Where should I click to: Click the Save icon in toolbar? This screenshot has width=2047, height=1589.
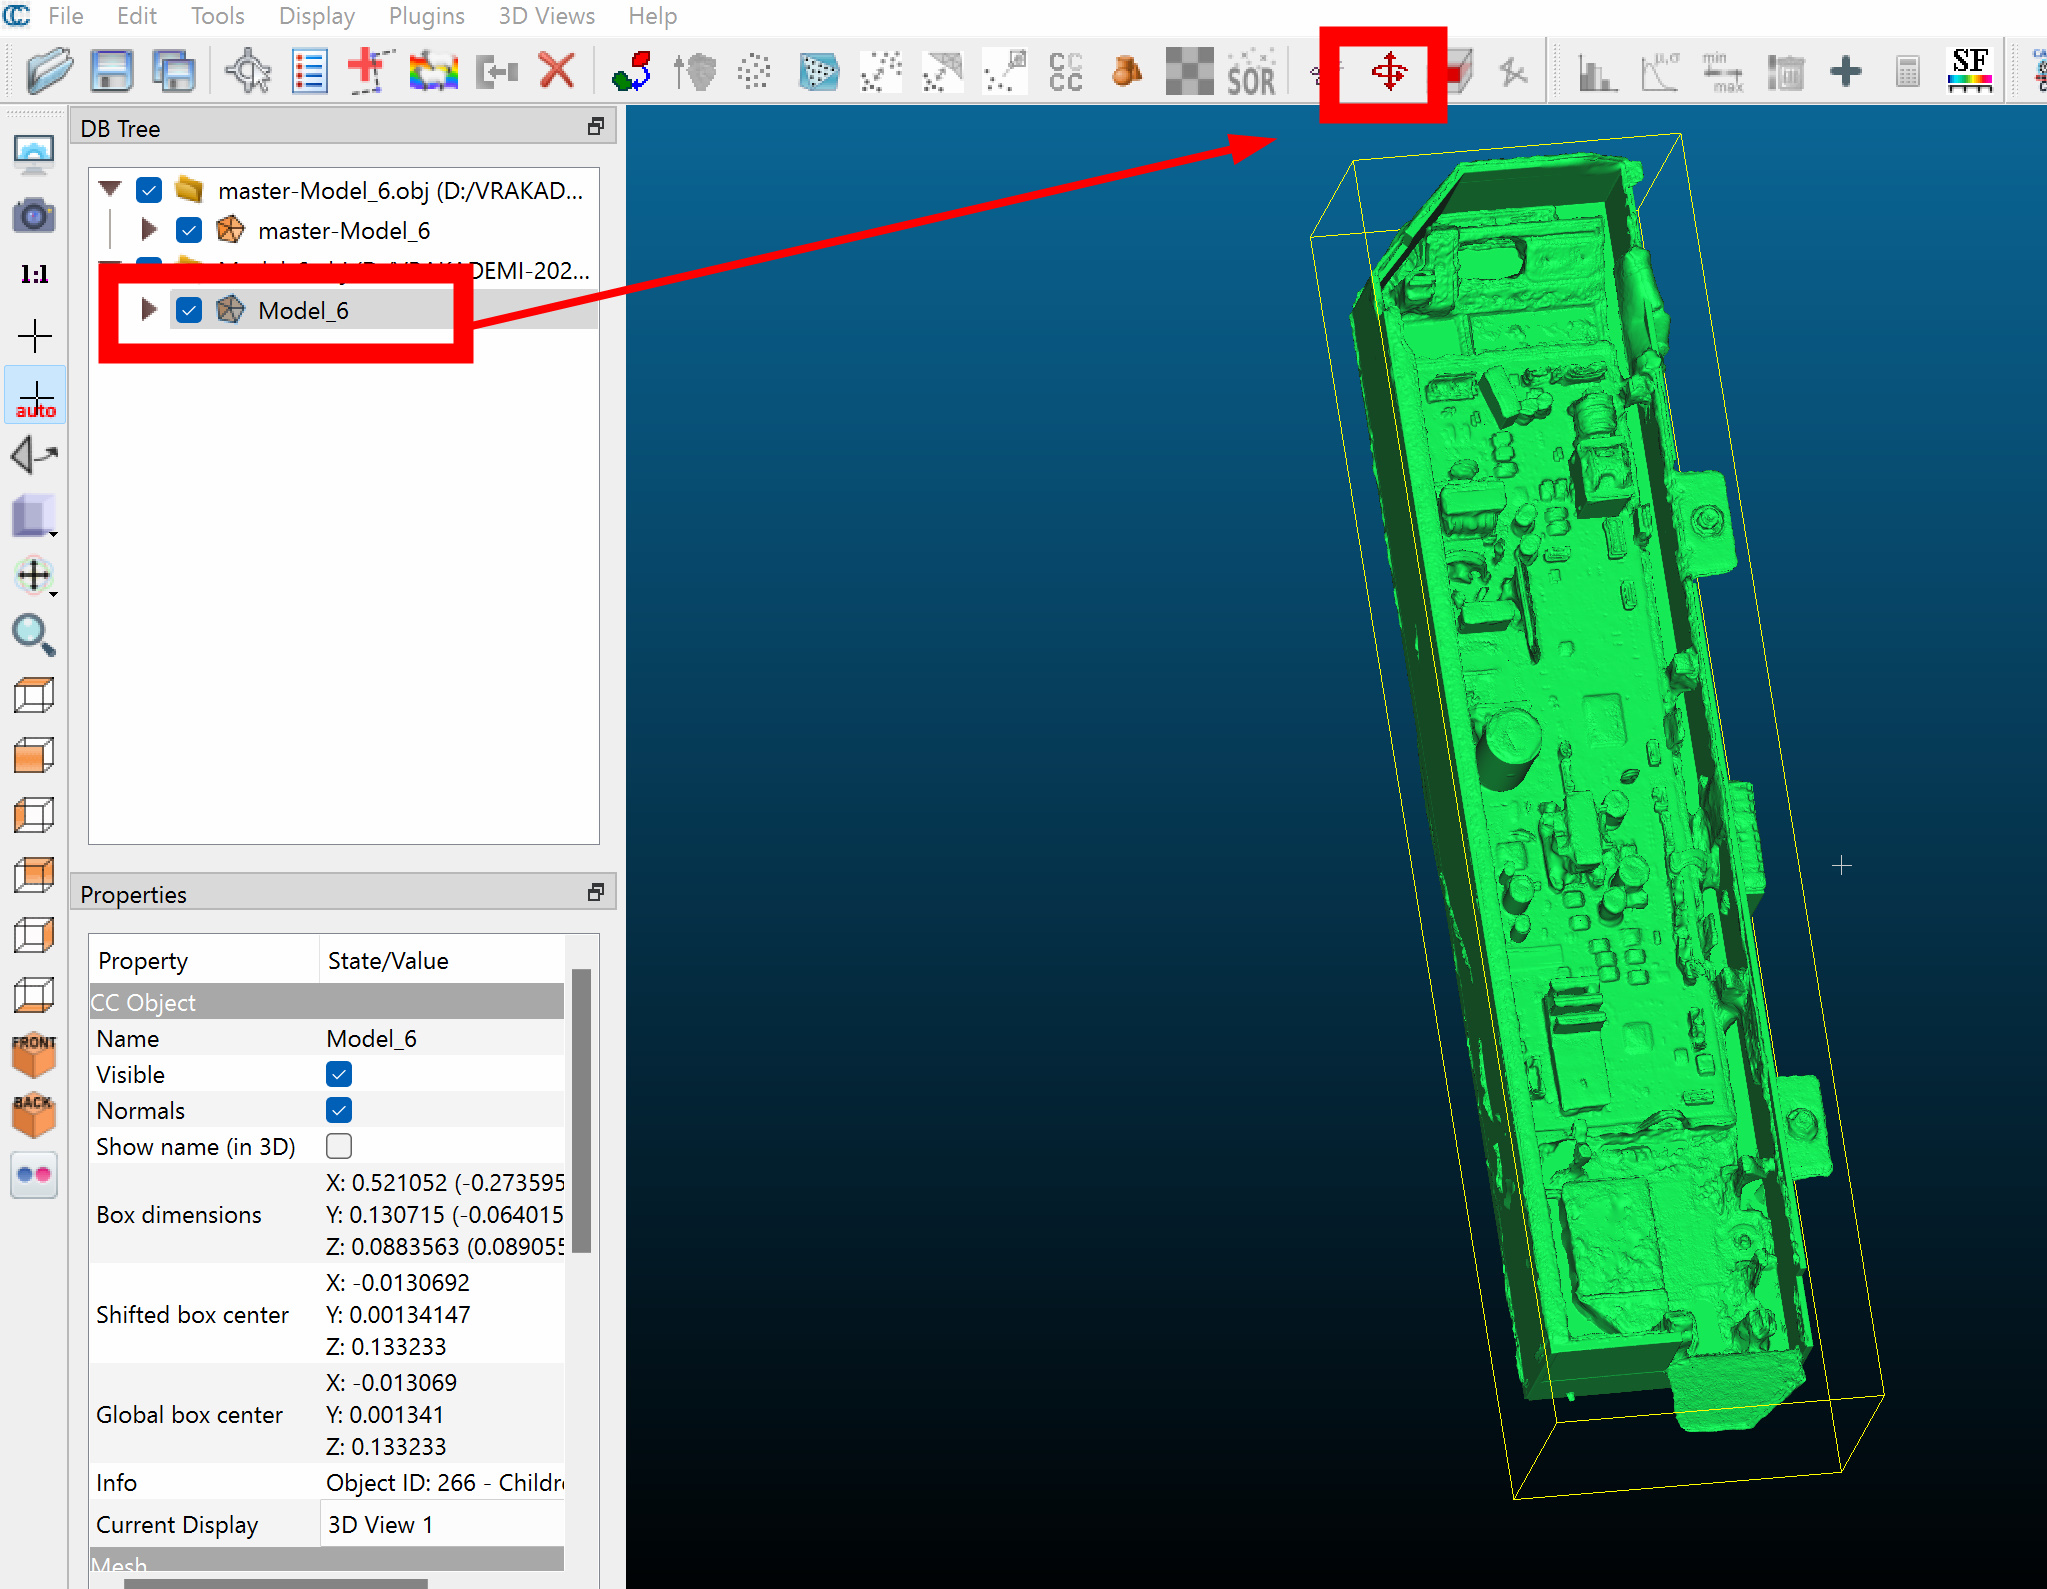pyautogui.click(x=111, y=71)
